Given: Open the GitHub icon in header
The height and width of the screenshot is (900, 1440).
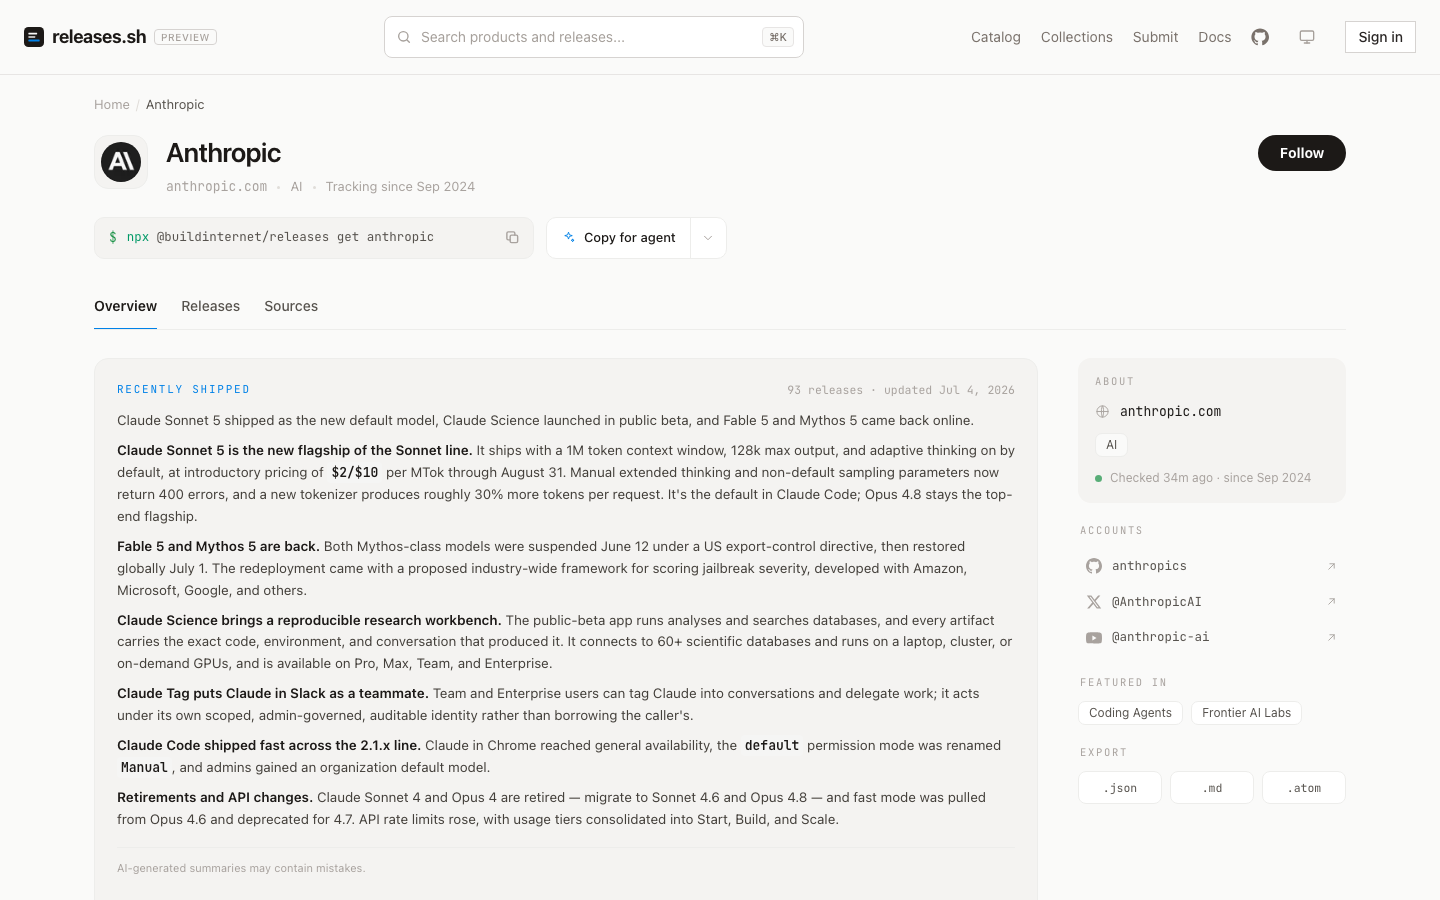Looking at the screenshot, I should (1260, 37).
